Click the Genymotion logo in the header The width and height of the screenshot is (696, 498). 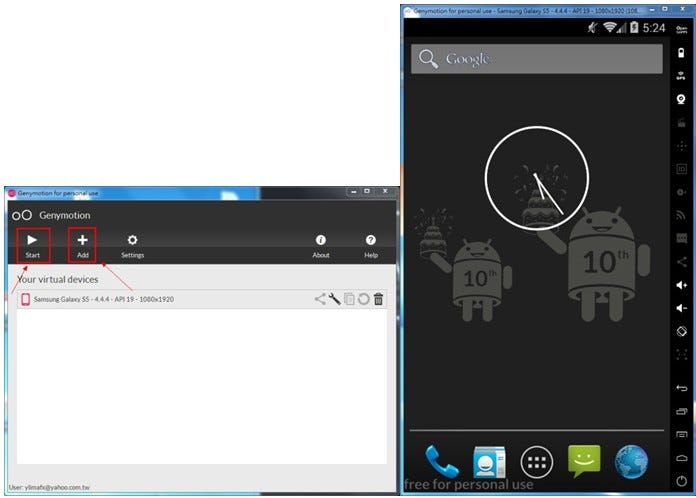click(22, 215)
